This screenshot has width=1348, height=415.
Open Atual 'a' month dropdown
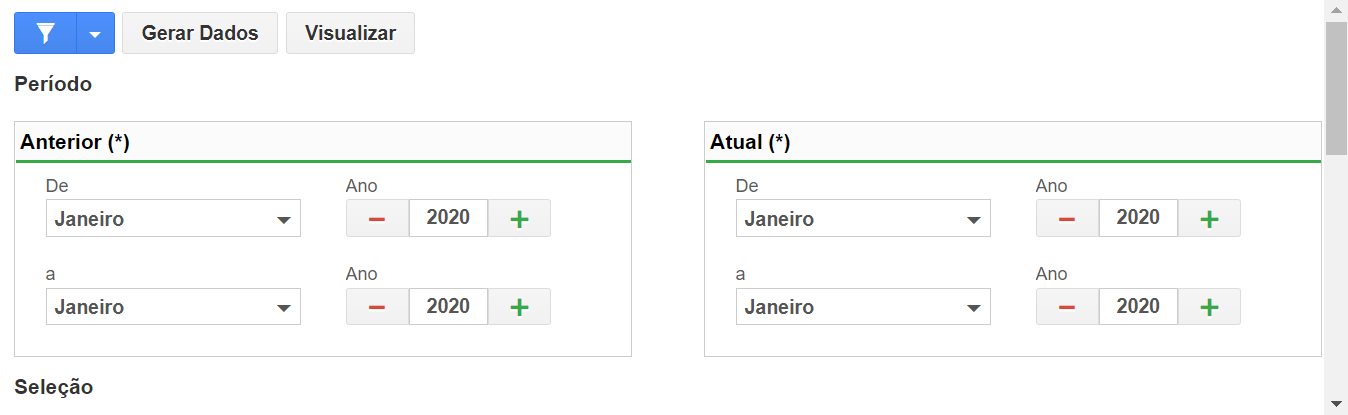pos(863,306)
